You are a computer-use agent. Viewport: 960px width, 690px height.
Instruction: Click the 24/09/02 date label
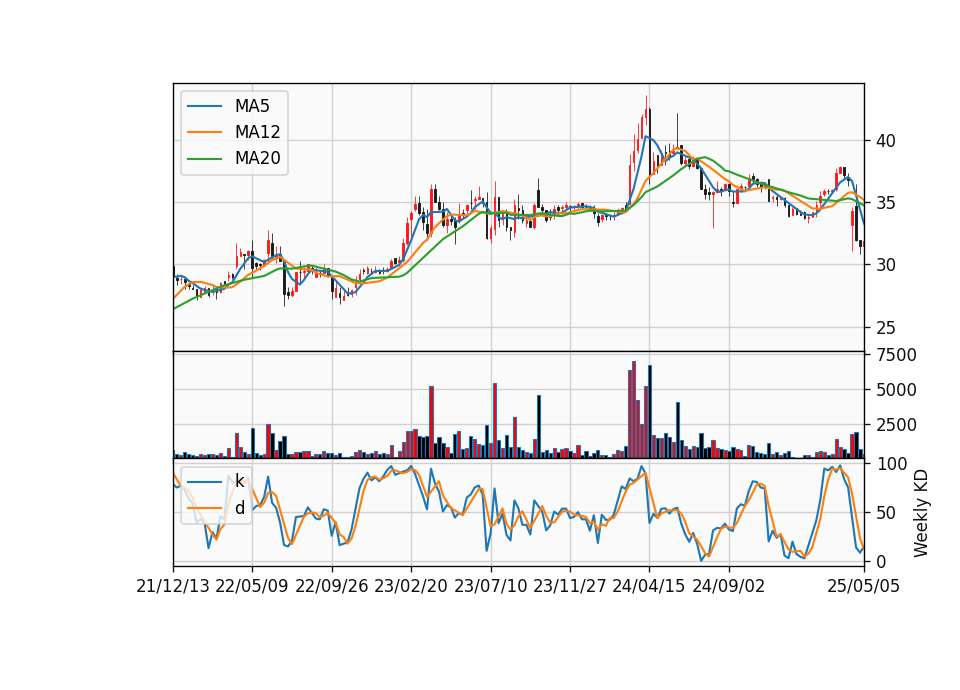(x=729, y=587)
